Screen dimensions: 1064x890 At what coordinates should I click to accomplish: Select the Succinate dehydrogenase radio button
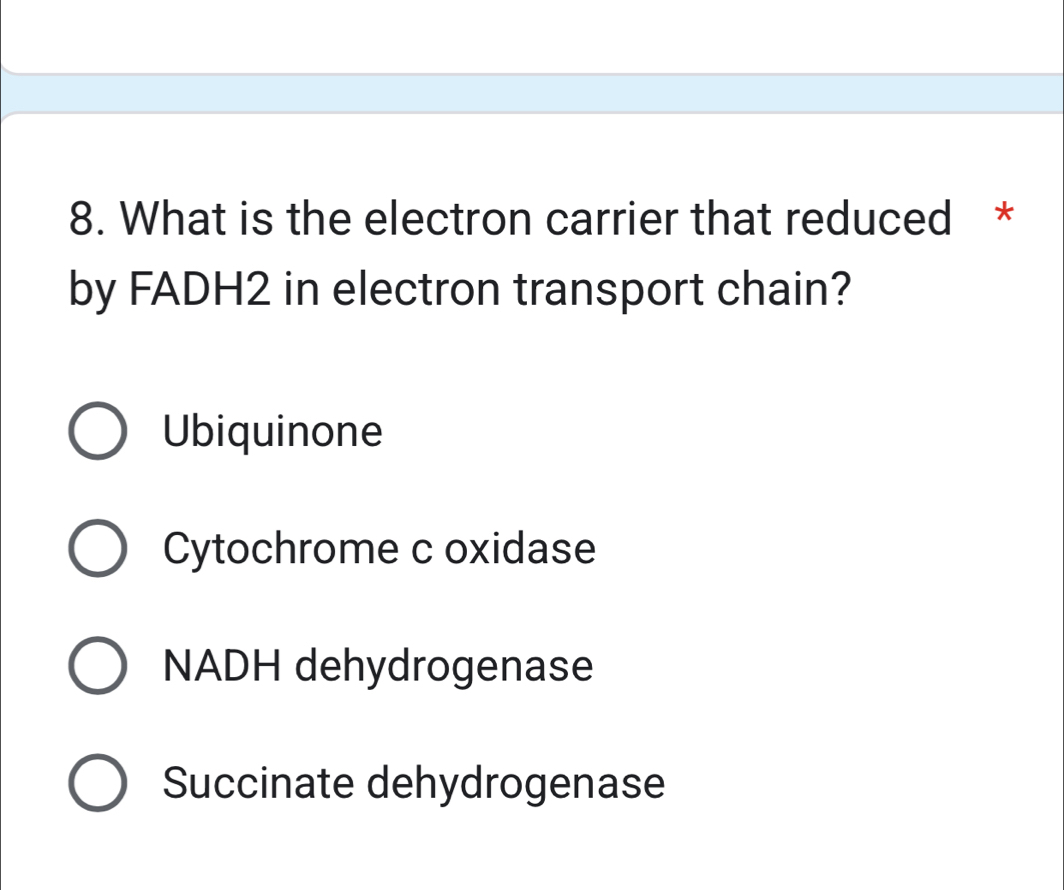click(97, 784)
